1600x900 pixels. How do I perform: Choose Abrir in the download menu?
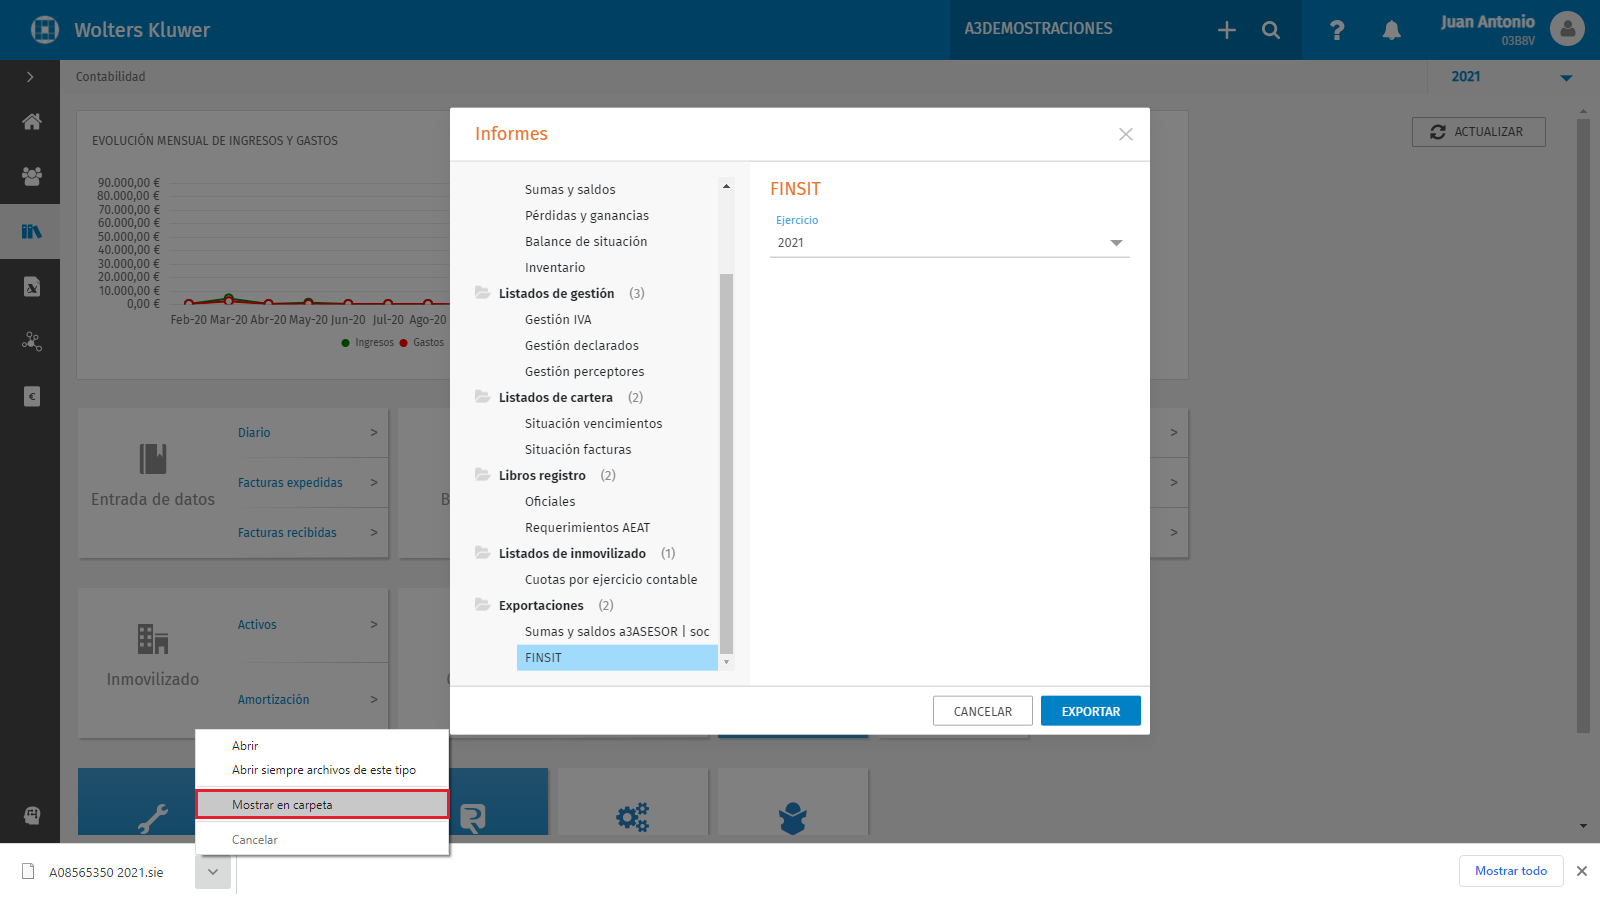pos(322,746)
